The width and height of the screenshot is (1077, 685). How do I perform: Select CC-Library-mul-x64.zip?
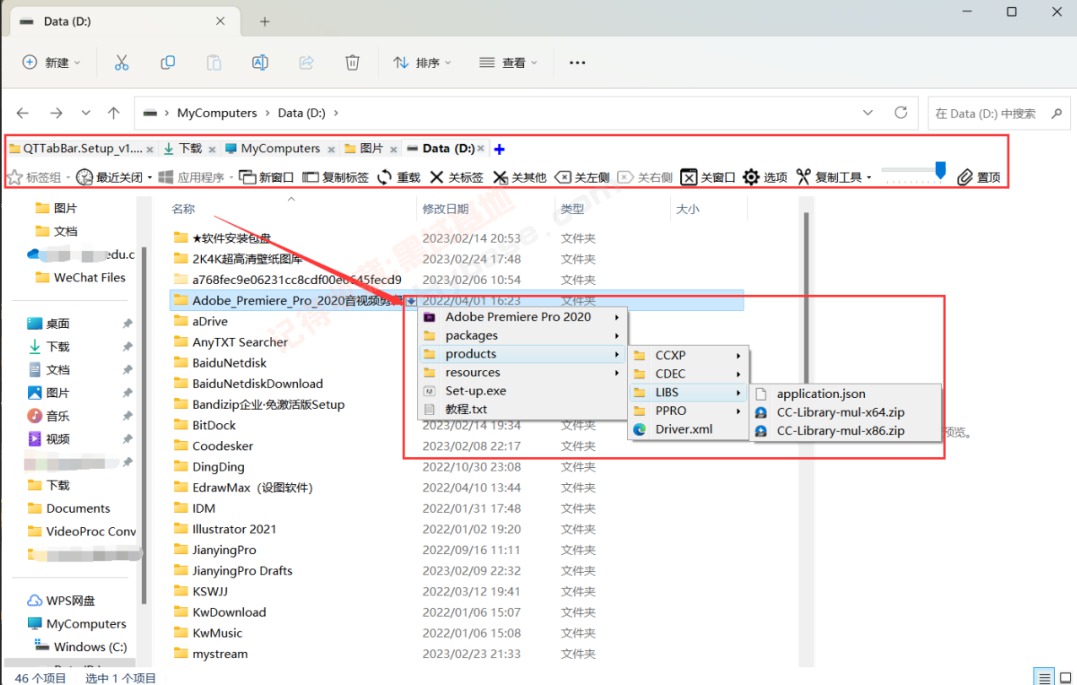pos(846,412)
